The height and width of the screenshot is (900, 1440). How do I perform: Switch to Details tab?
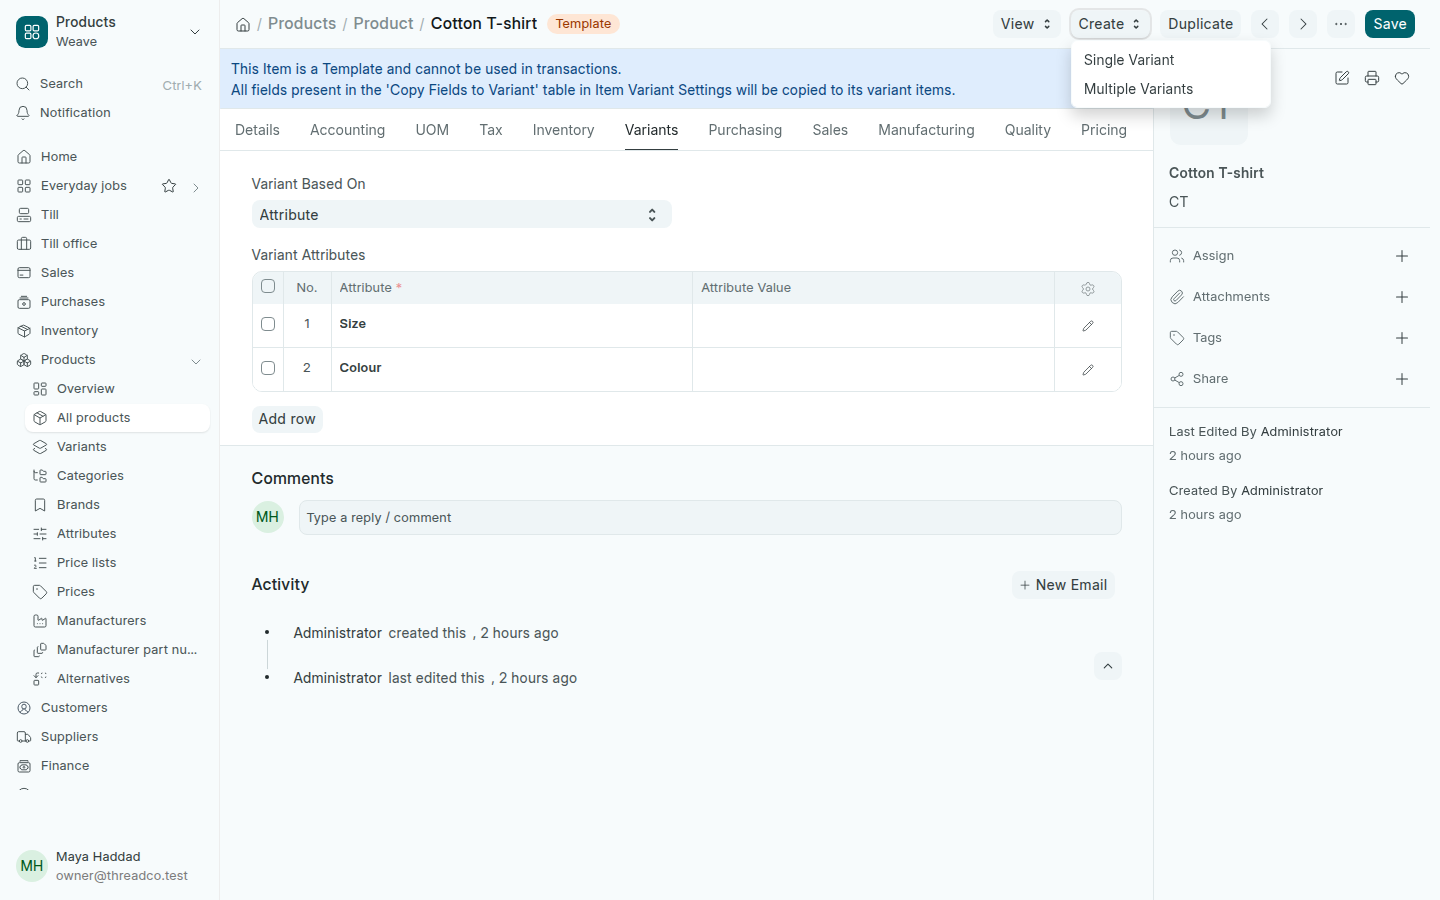[x=257, y=130]
